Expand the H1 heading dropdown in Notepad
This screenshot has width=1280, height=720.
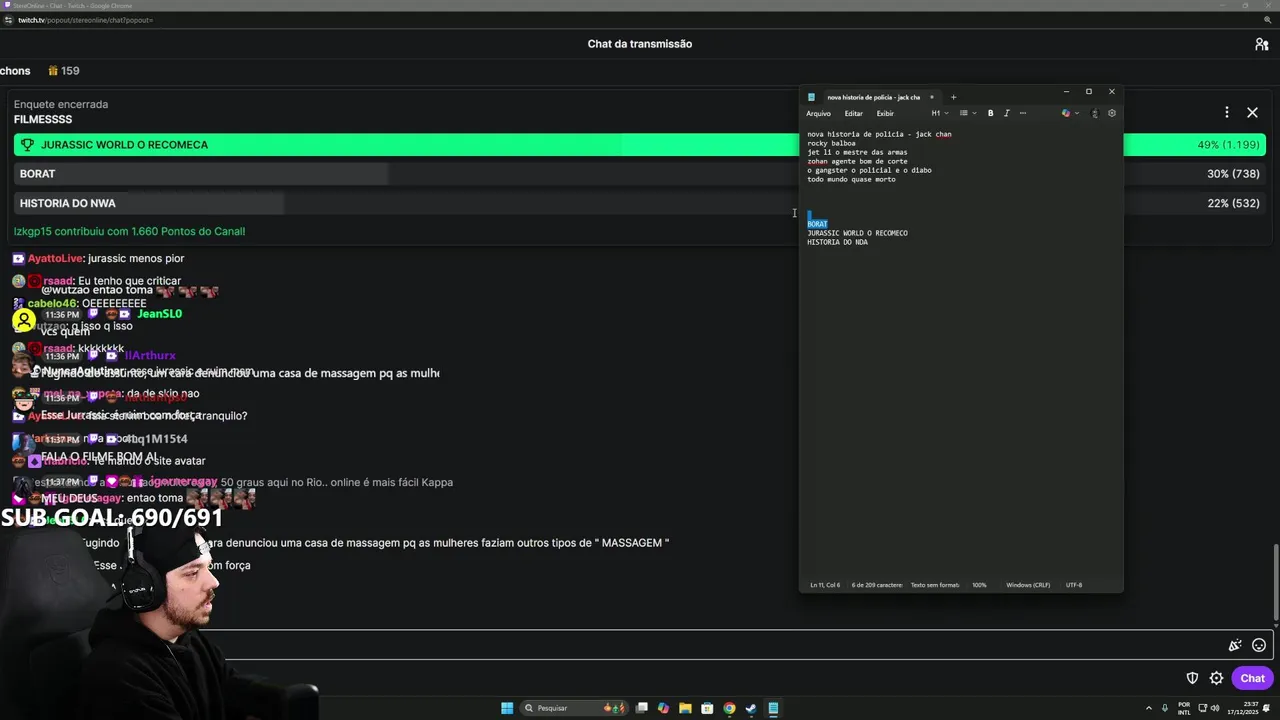tap(940, 113)
